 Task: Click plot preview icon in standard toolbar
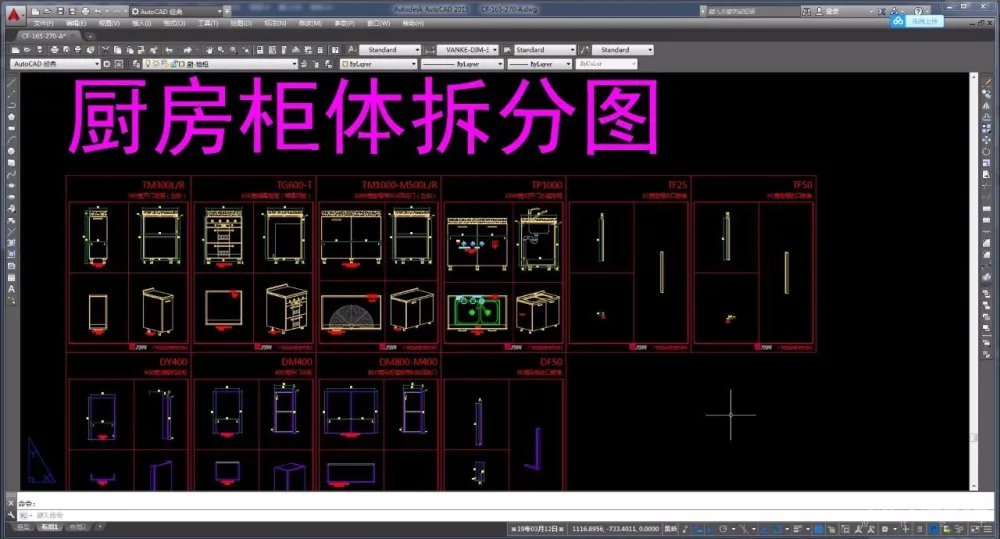[x=66, y=50]
